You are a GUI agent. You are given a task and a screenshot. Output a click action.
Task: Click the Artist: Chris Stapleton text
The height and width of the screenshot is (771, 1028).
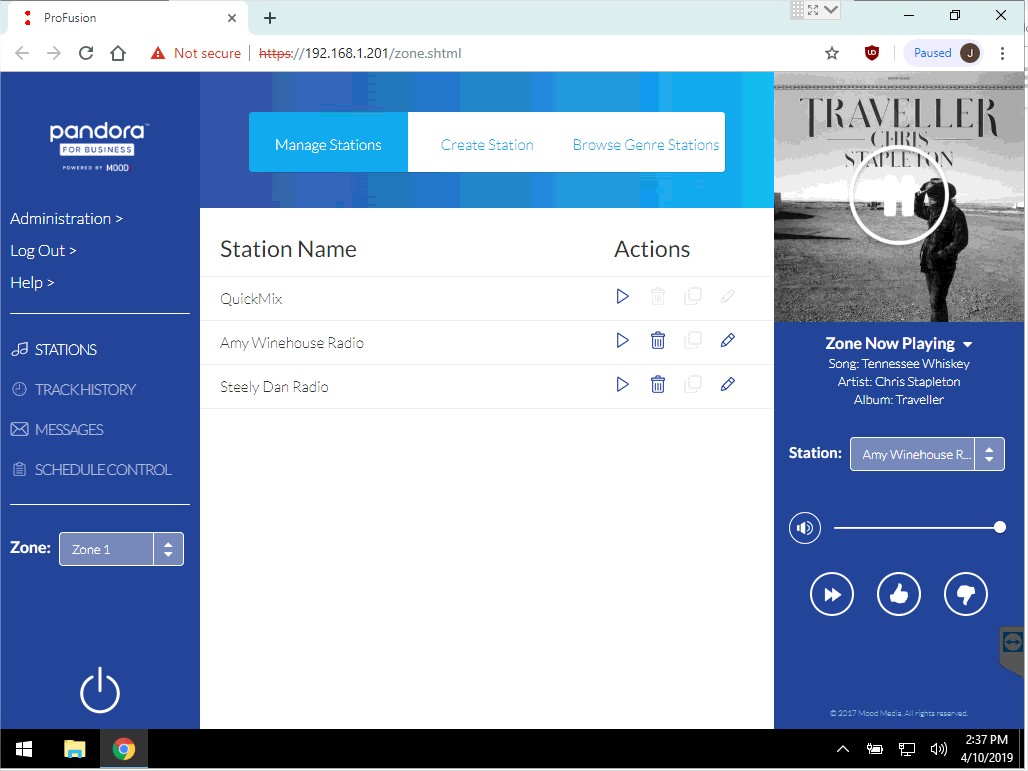coord(899,382)
